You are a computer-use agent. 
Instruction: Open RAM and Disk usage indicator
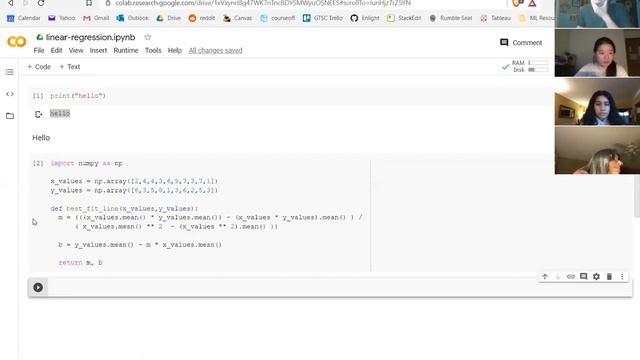click(x=526, y=67)
